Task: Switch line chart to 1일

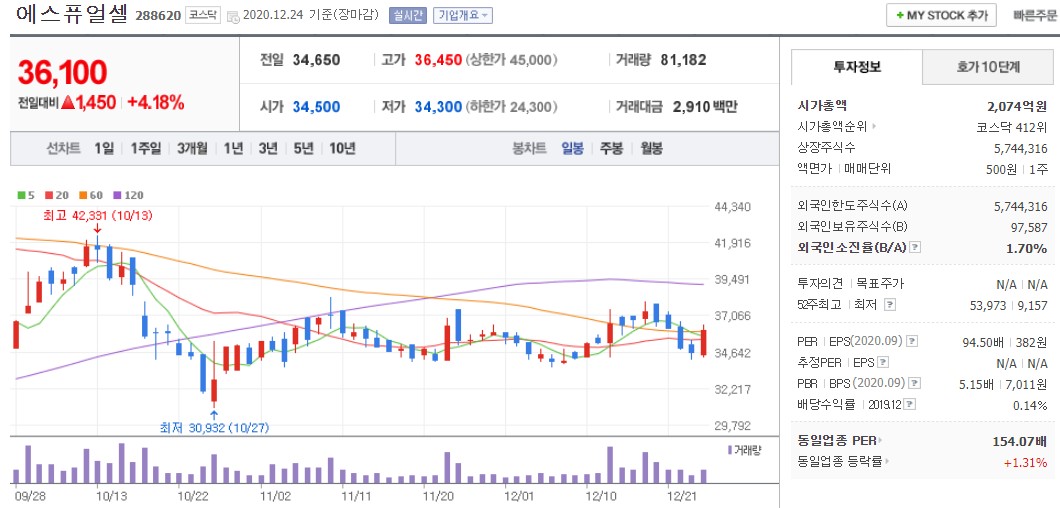Action: click(x=104, y=149)
